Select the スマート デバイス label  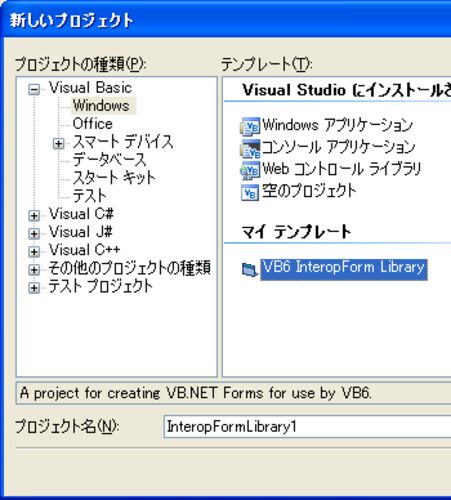[123, 142]
